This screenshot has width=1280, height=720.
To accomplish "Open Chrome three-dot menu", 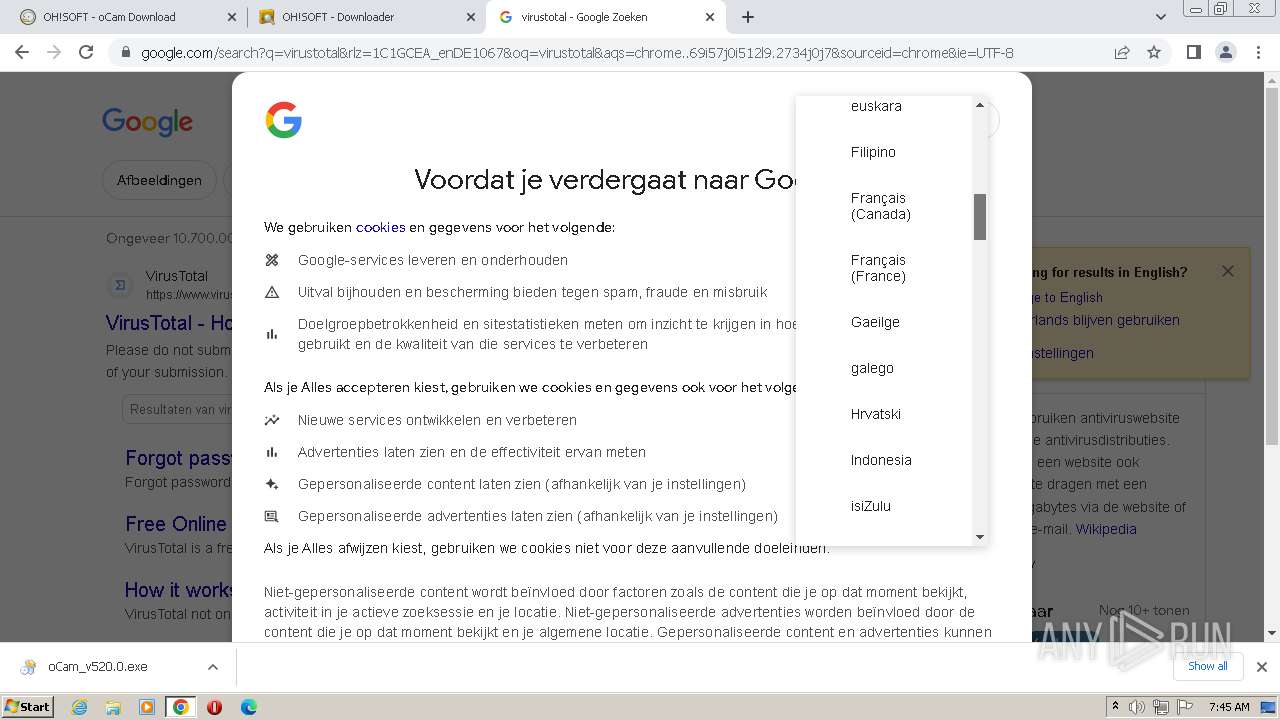I will click(x=1258, y=52).
